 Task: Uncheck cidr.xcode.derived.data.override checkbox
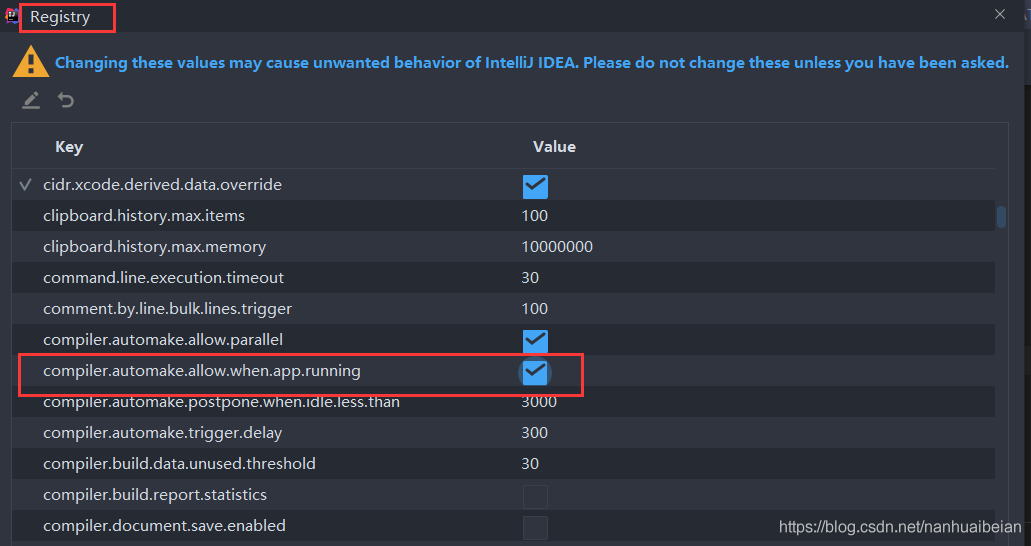[535, 186]
